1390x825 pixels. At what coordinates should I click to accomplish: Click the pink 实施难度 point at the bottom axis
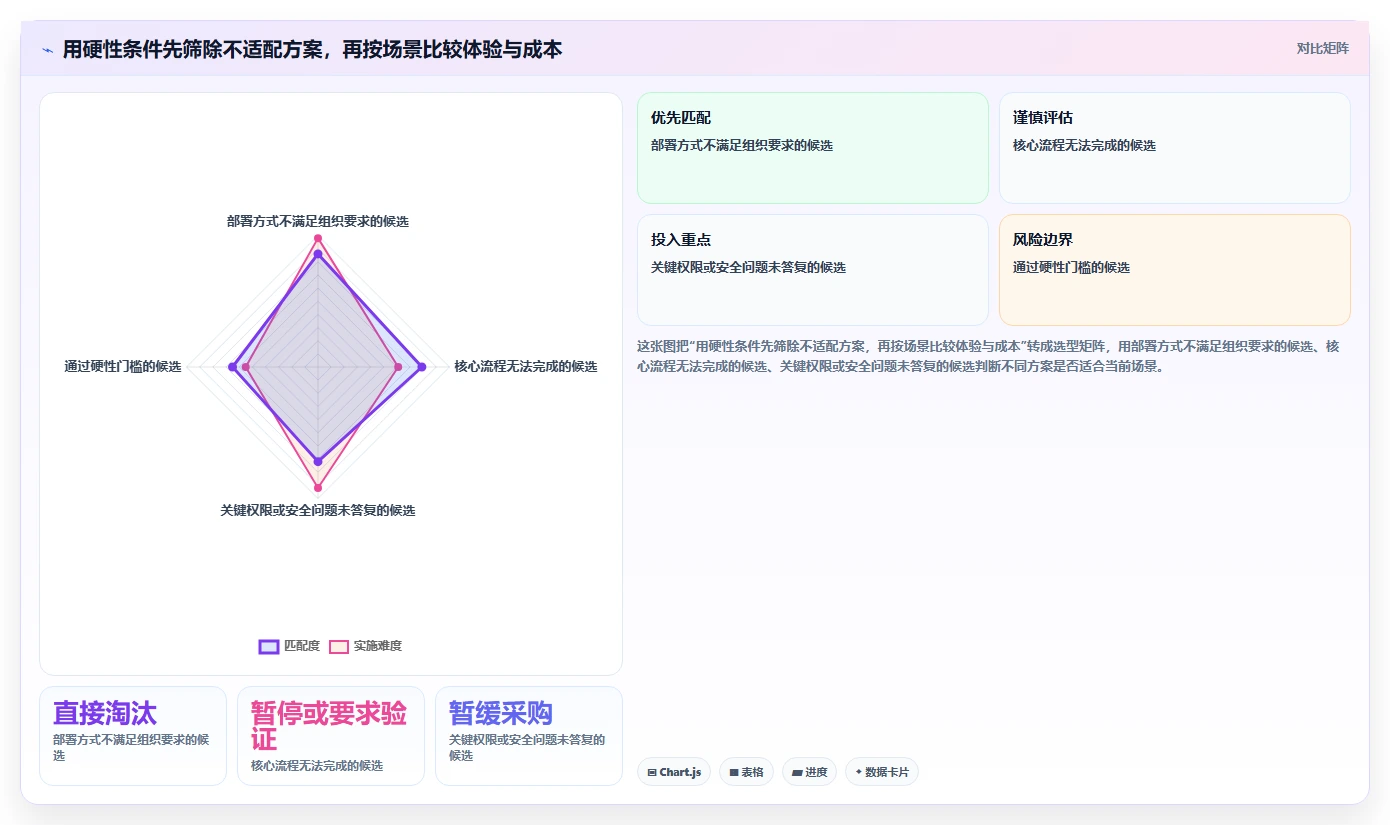coord(318,488)
